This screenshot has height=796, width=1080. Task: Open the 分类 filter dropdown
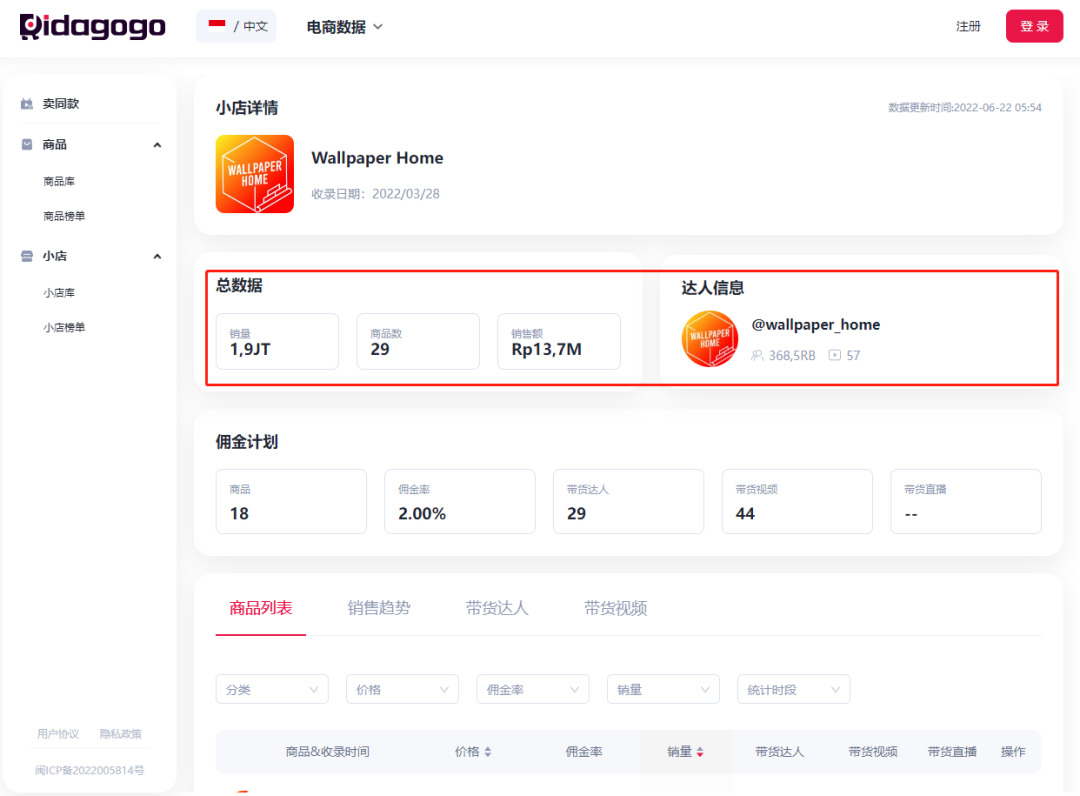coord(272,689)
